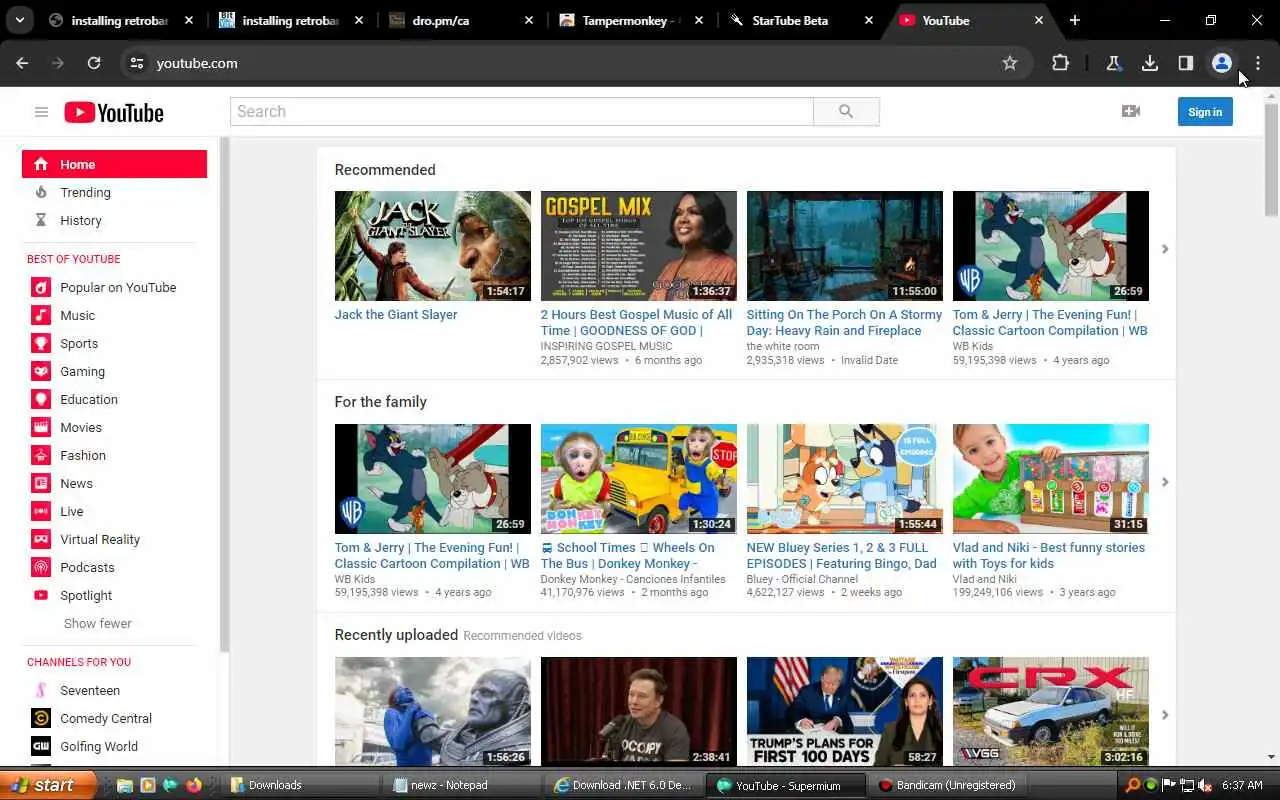Open Downloads folder from taskbar
Viewport: 1280px width, 800px height.
(x=303, y=785)
